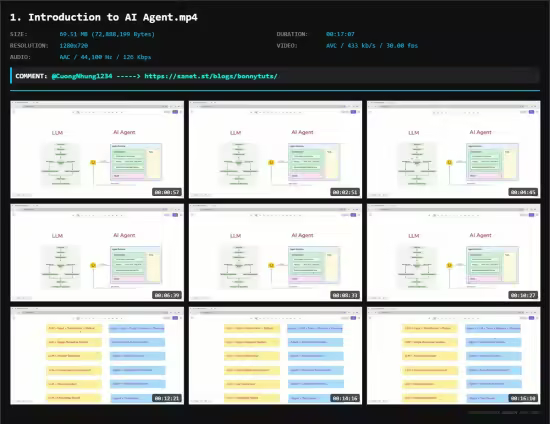The width and height of the screenshot is (550, 424).
Task: Click the audio value AAC / 44,100 Hz
Action: (x=105, y=57)
